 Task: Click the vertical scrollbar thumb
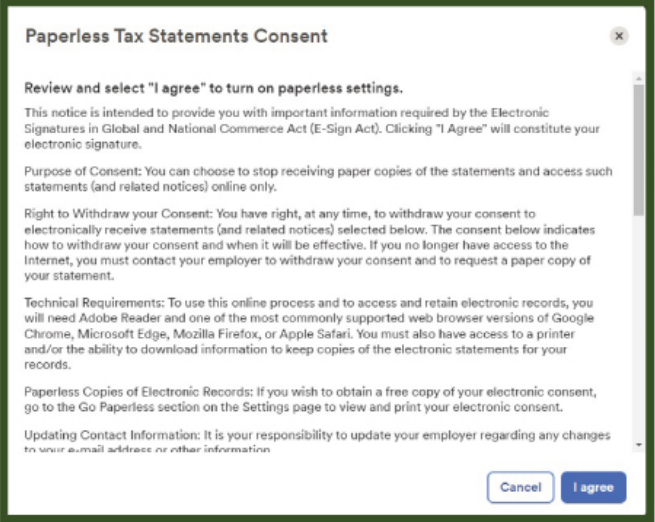tap(639, 150)
